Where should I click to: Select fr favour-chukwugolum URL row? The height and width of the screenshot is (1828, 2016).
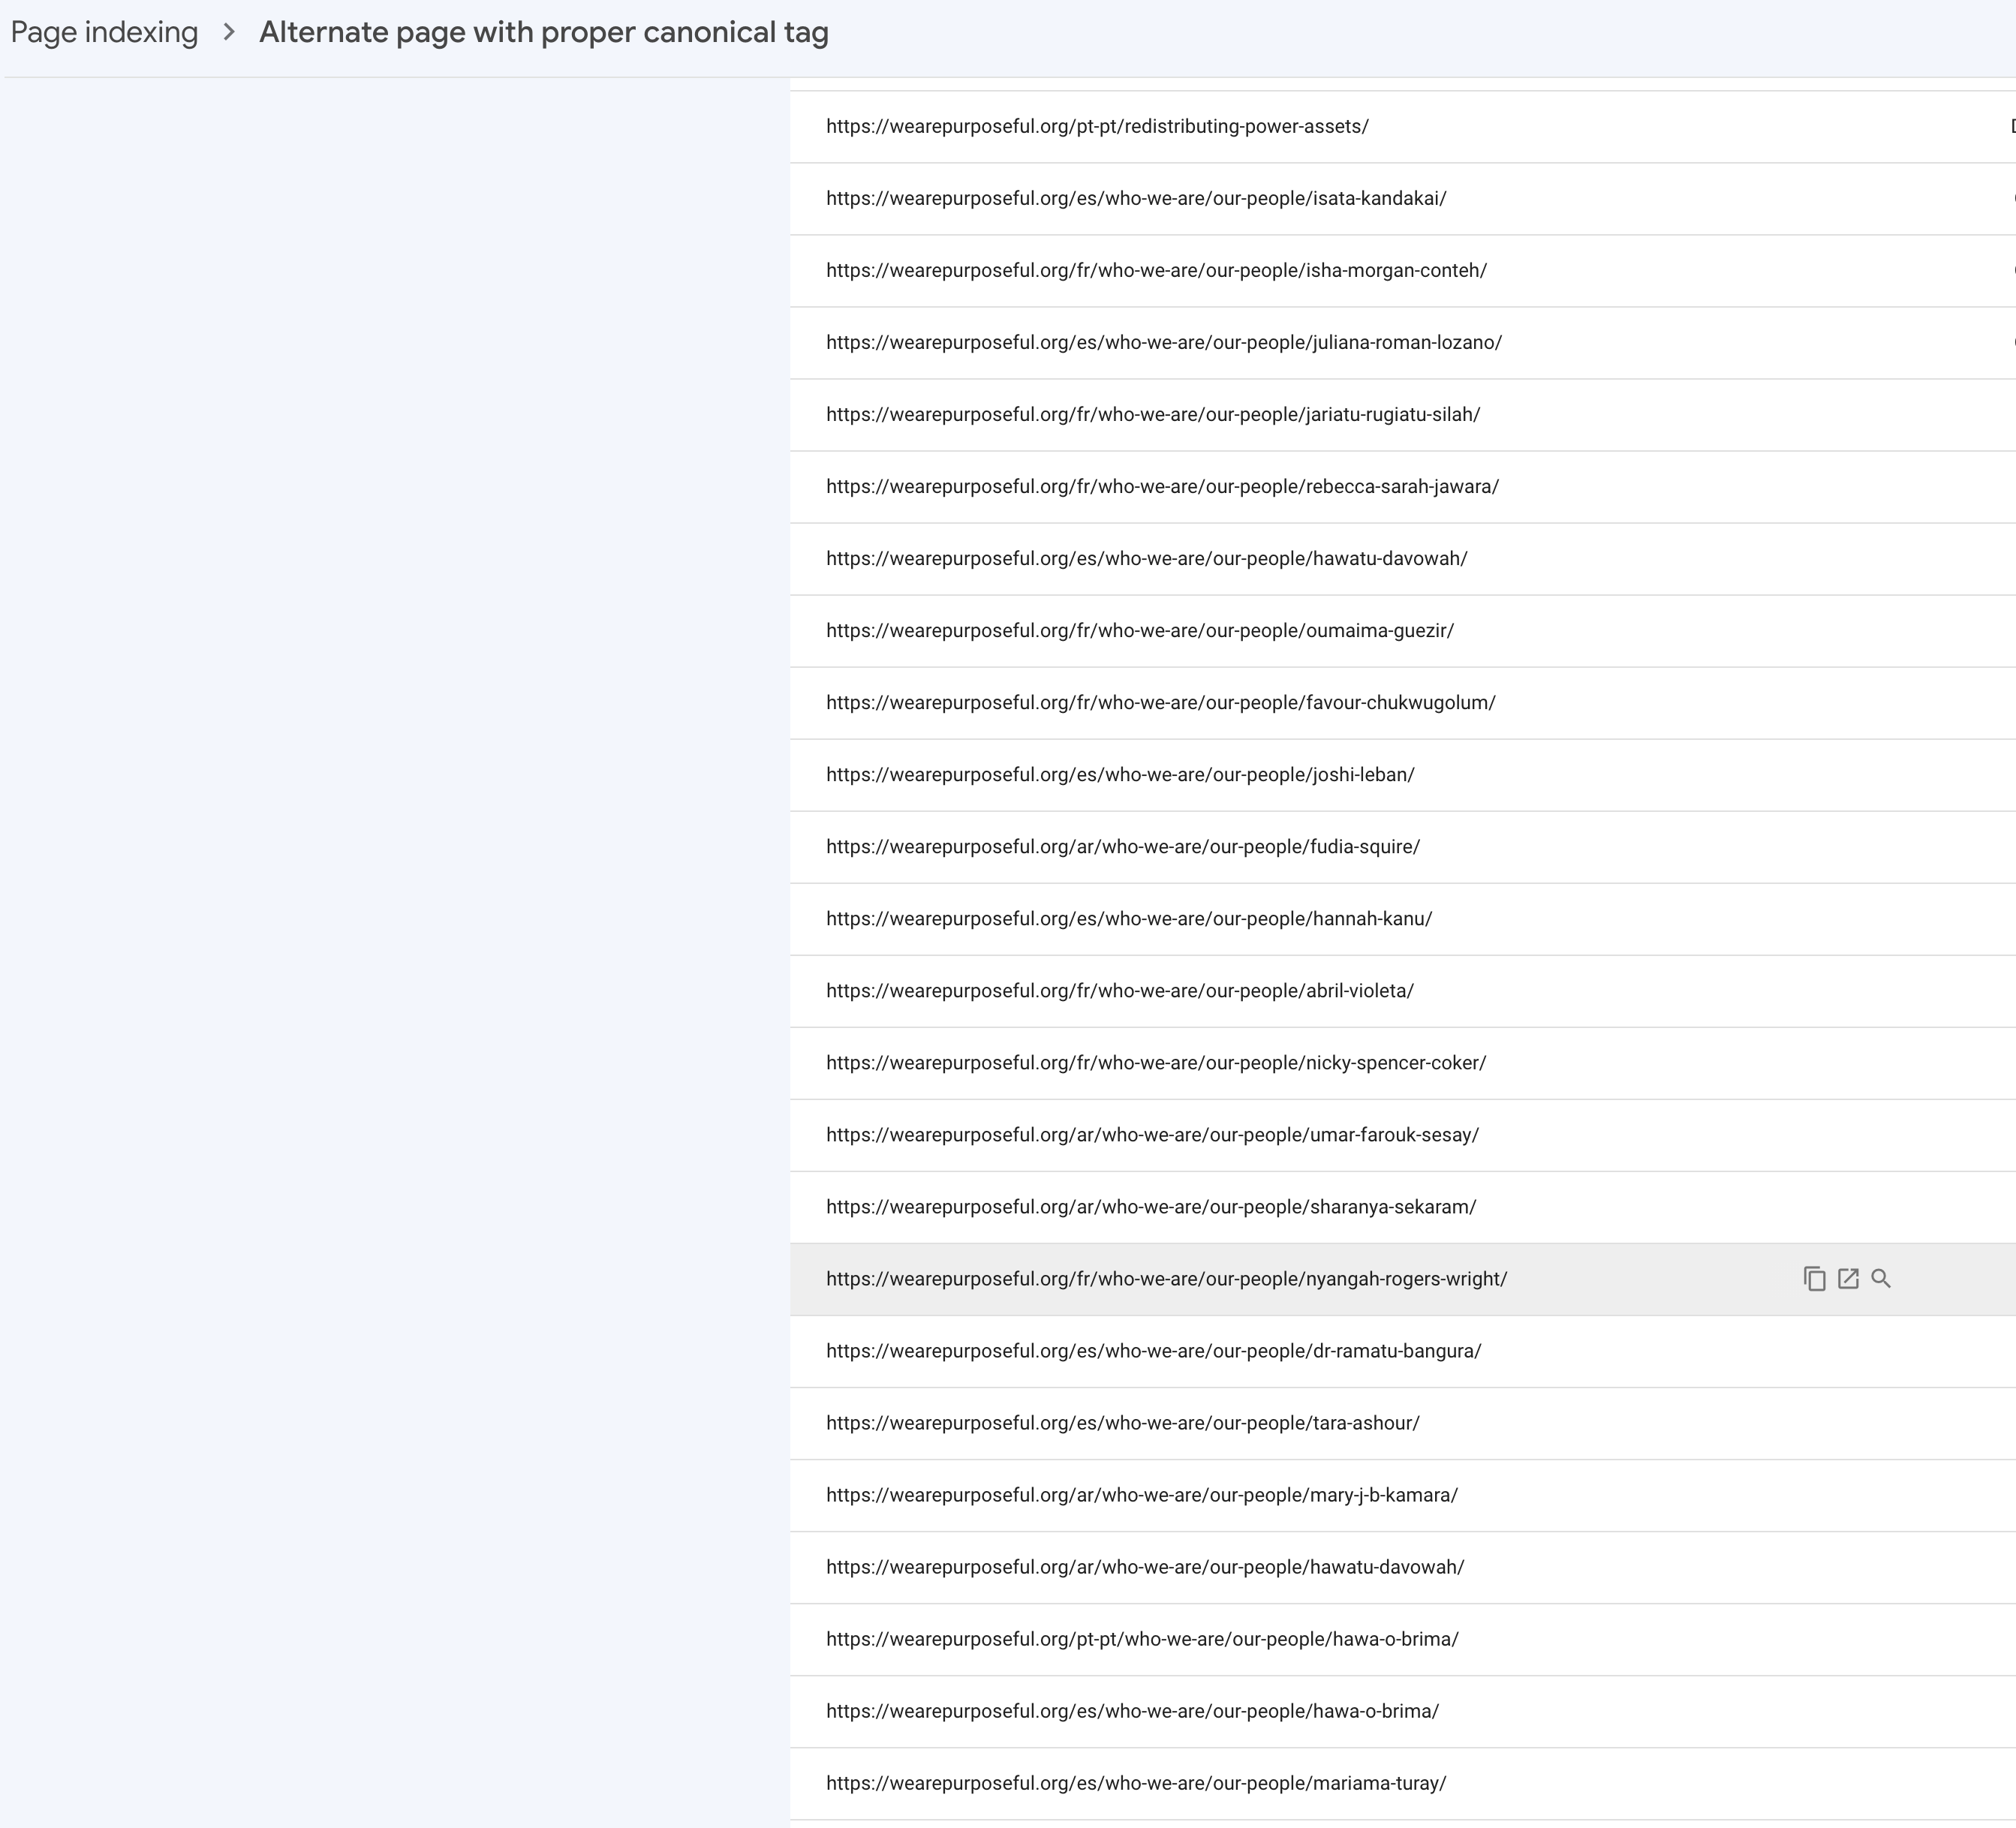pyautogui.click(x=1403, y=703)
